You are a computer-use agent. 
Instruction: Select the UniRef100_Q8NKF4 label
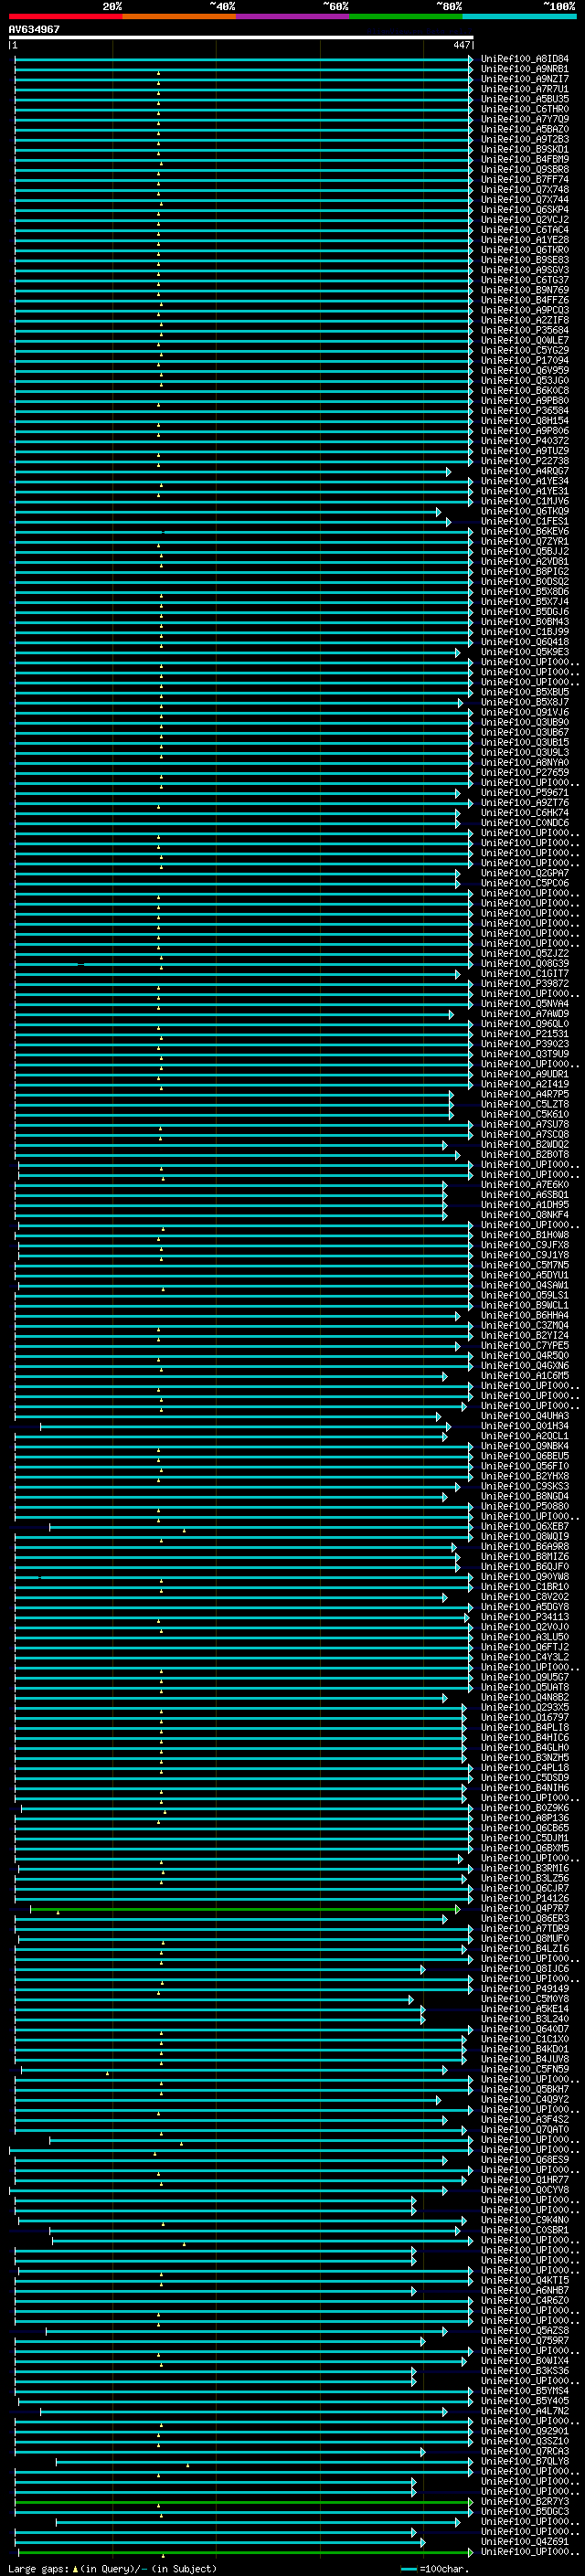click(525, 1214)
